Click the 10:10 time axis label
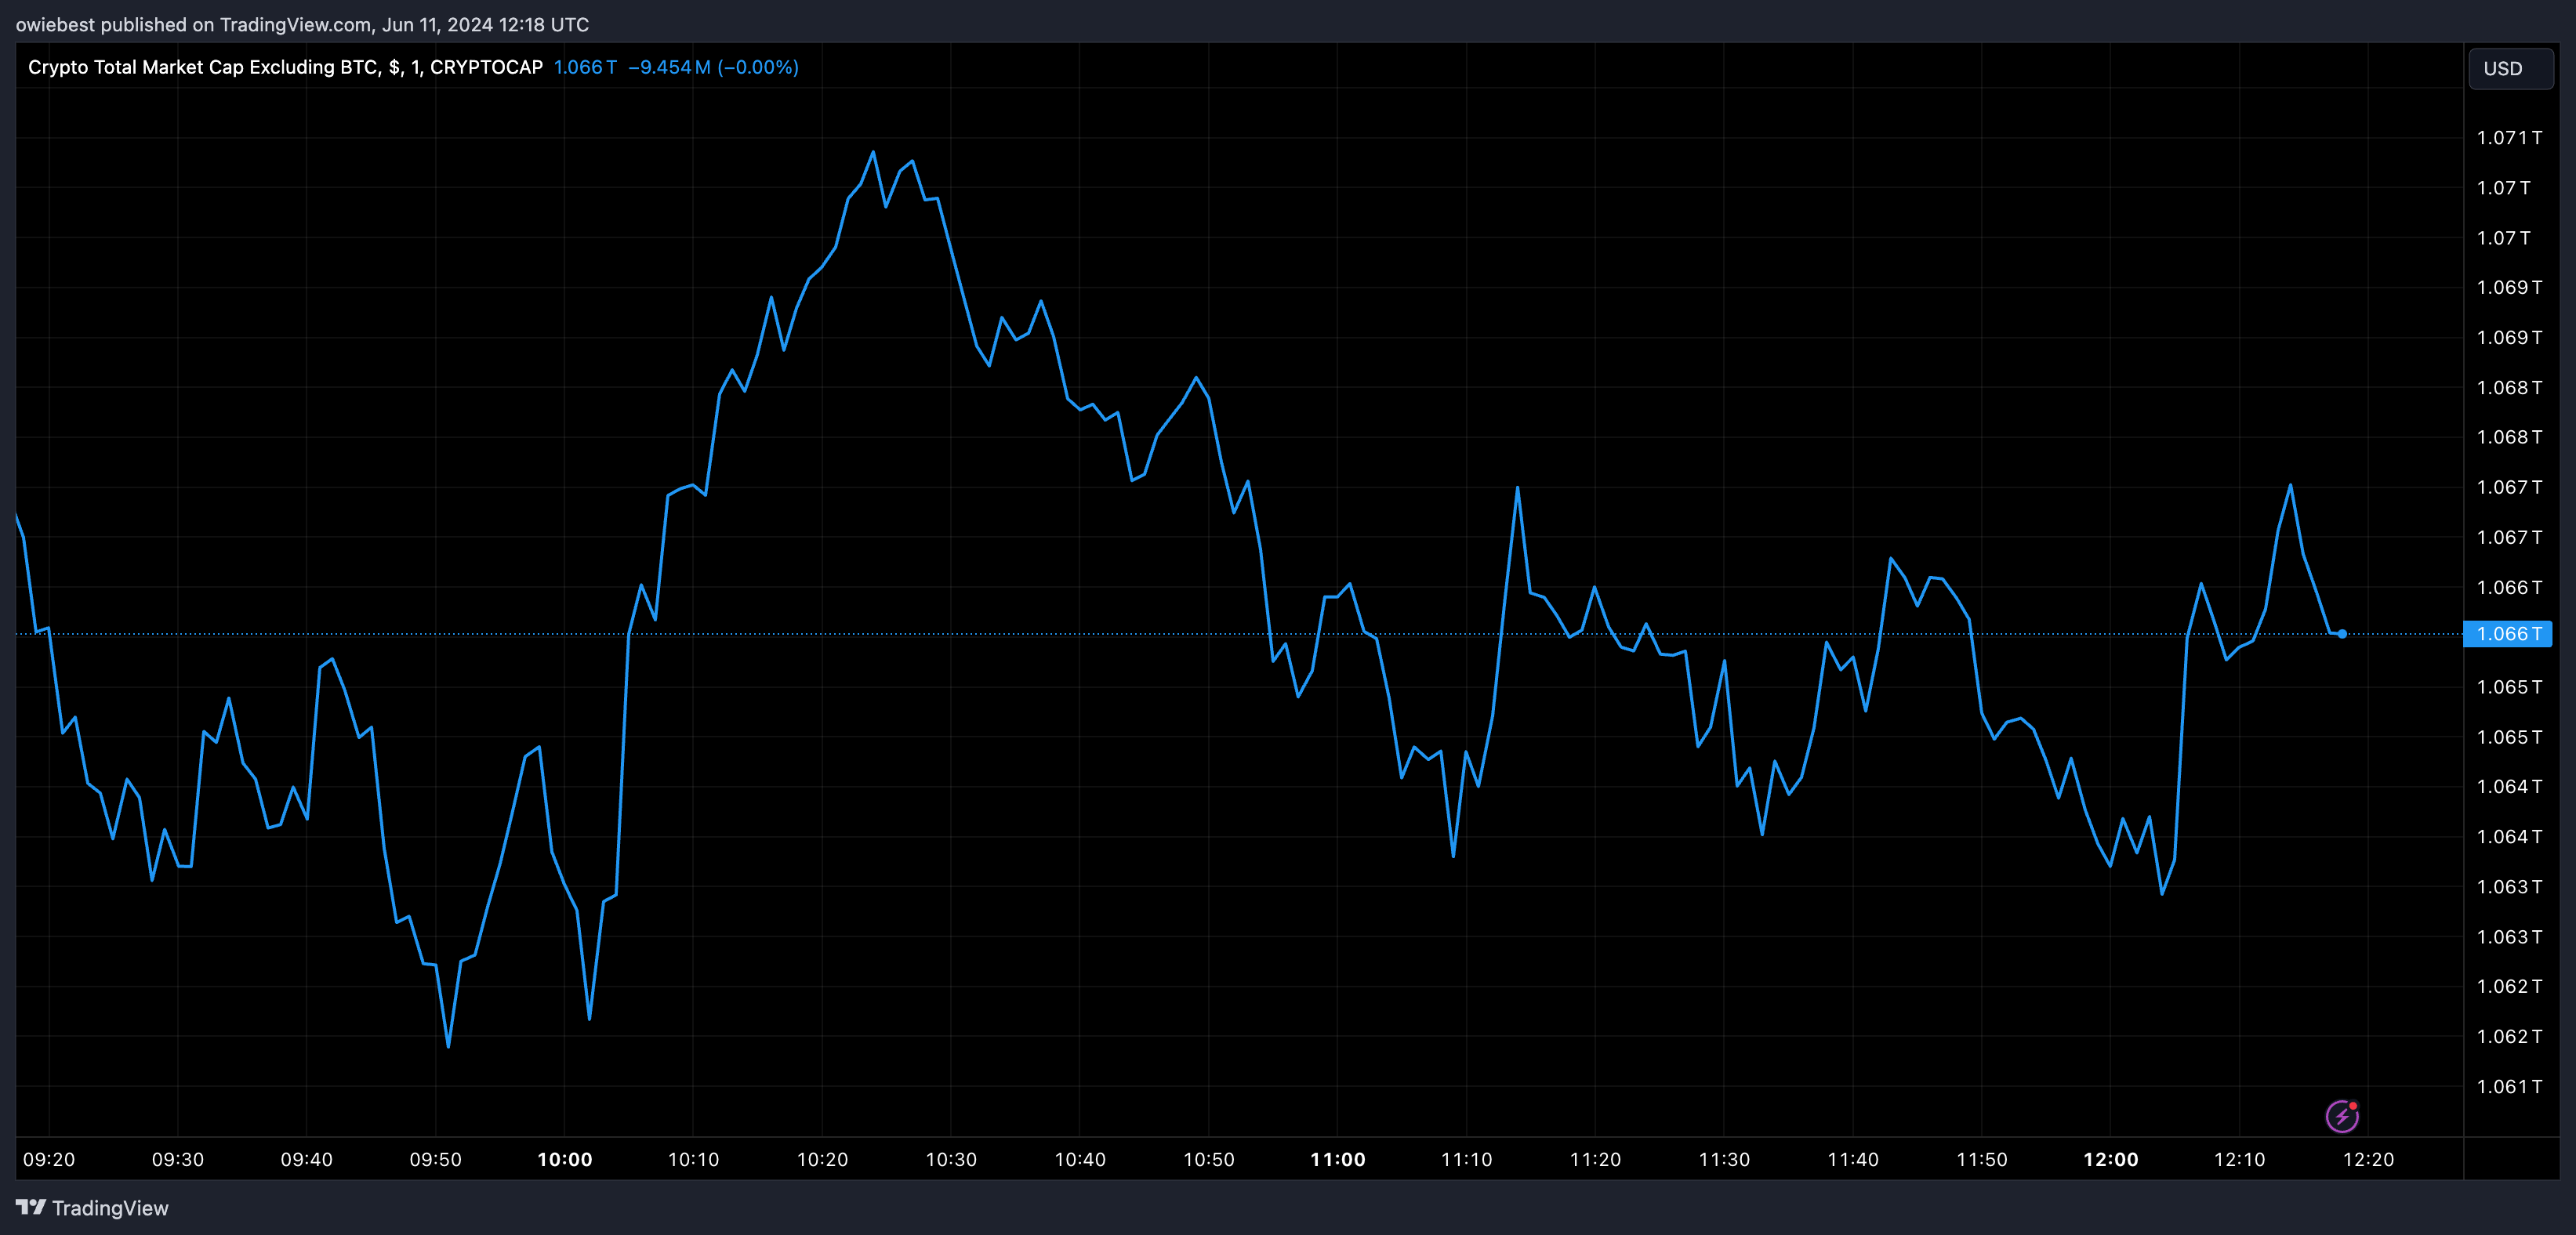2576x1235 pixels. click(694, 1159)
